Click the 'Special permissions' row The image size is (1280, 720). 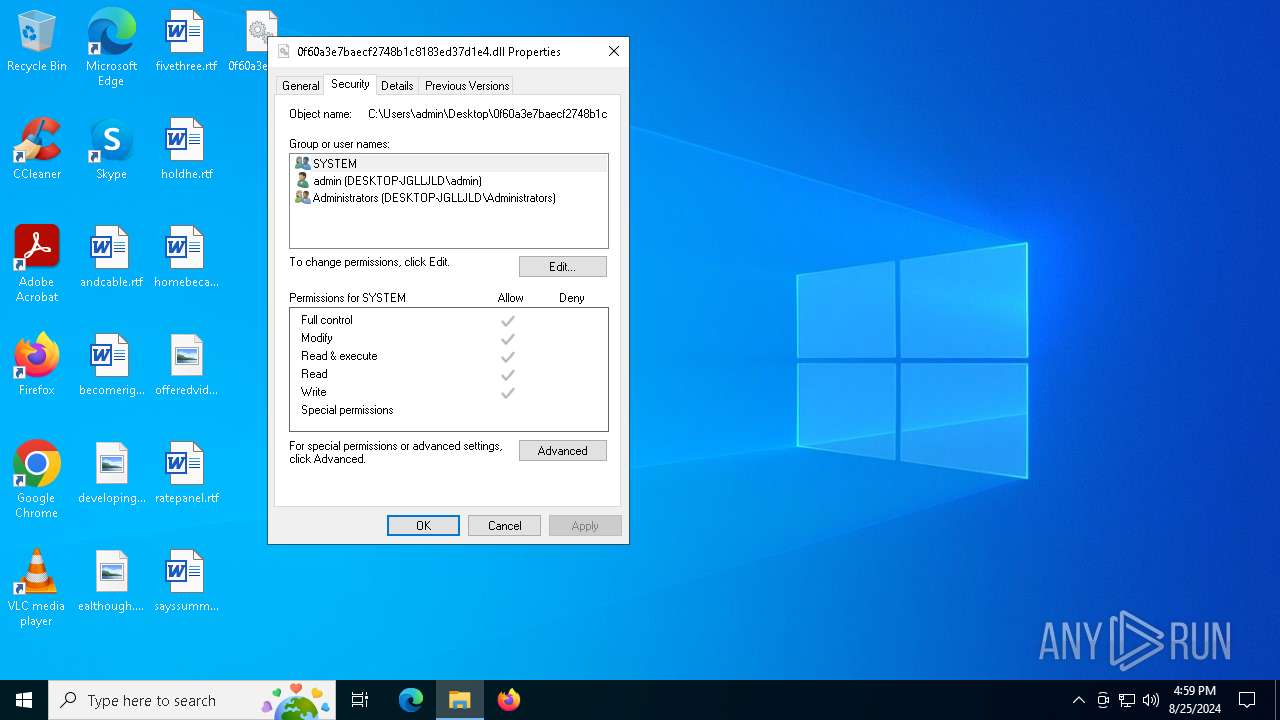448,410
